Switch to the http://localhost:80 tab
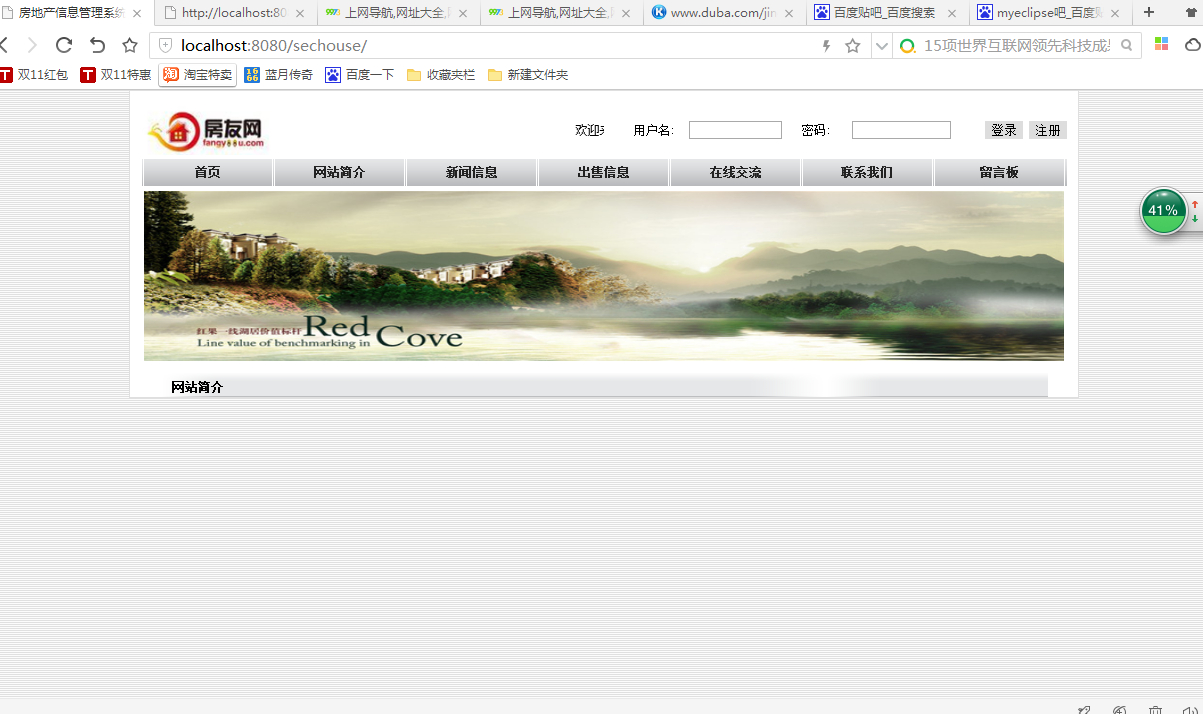Image resolution: width=1203 pixels, height=714 pixels. pos(234,13)
